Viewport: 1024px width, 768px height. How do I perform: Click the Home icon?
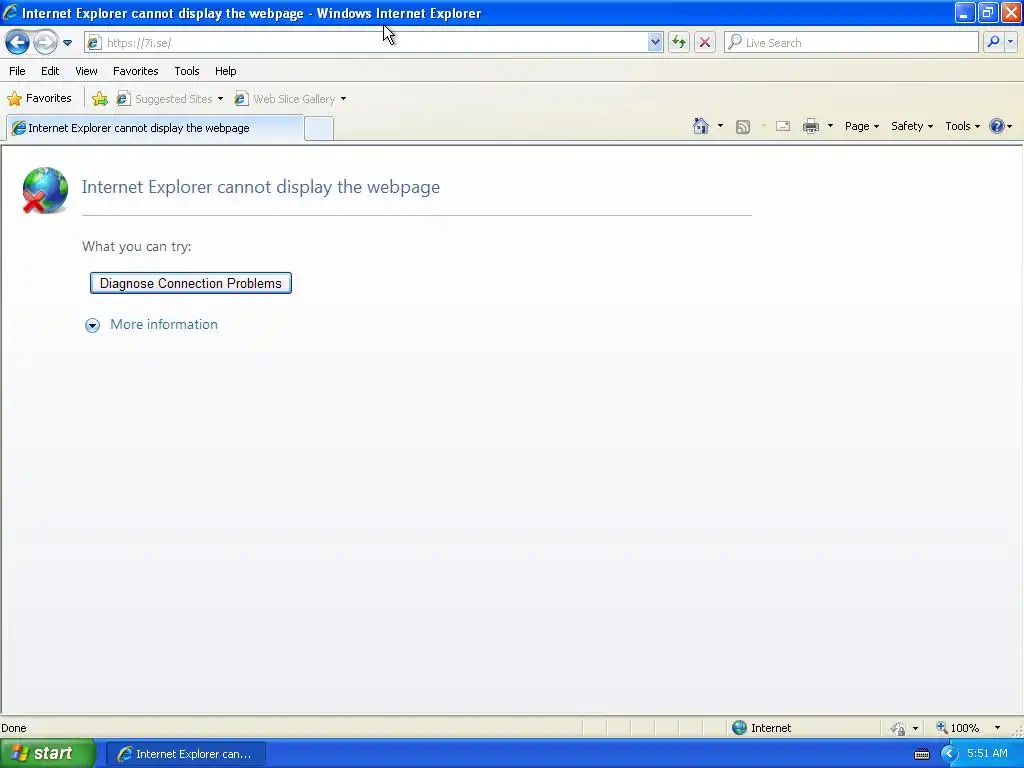(x=701, y=126)
